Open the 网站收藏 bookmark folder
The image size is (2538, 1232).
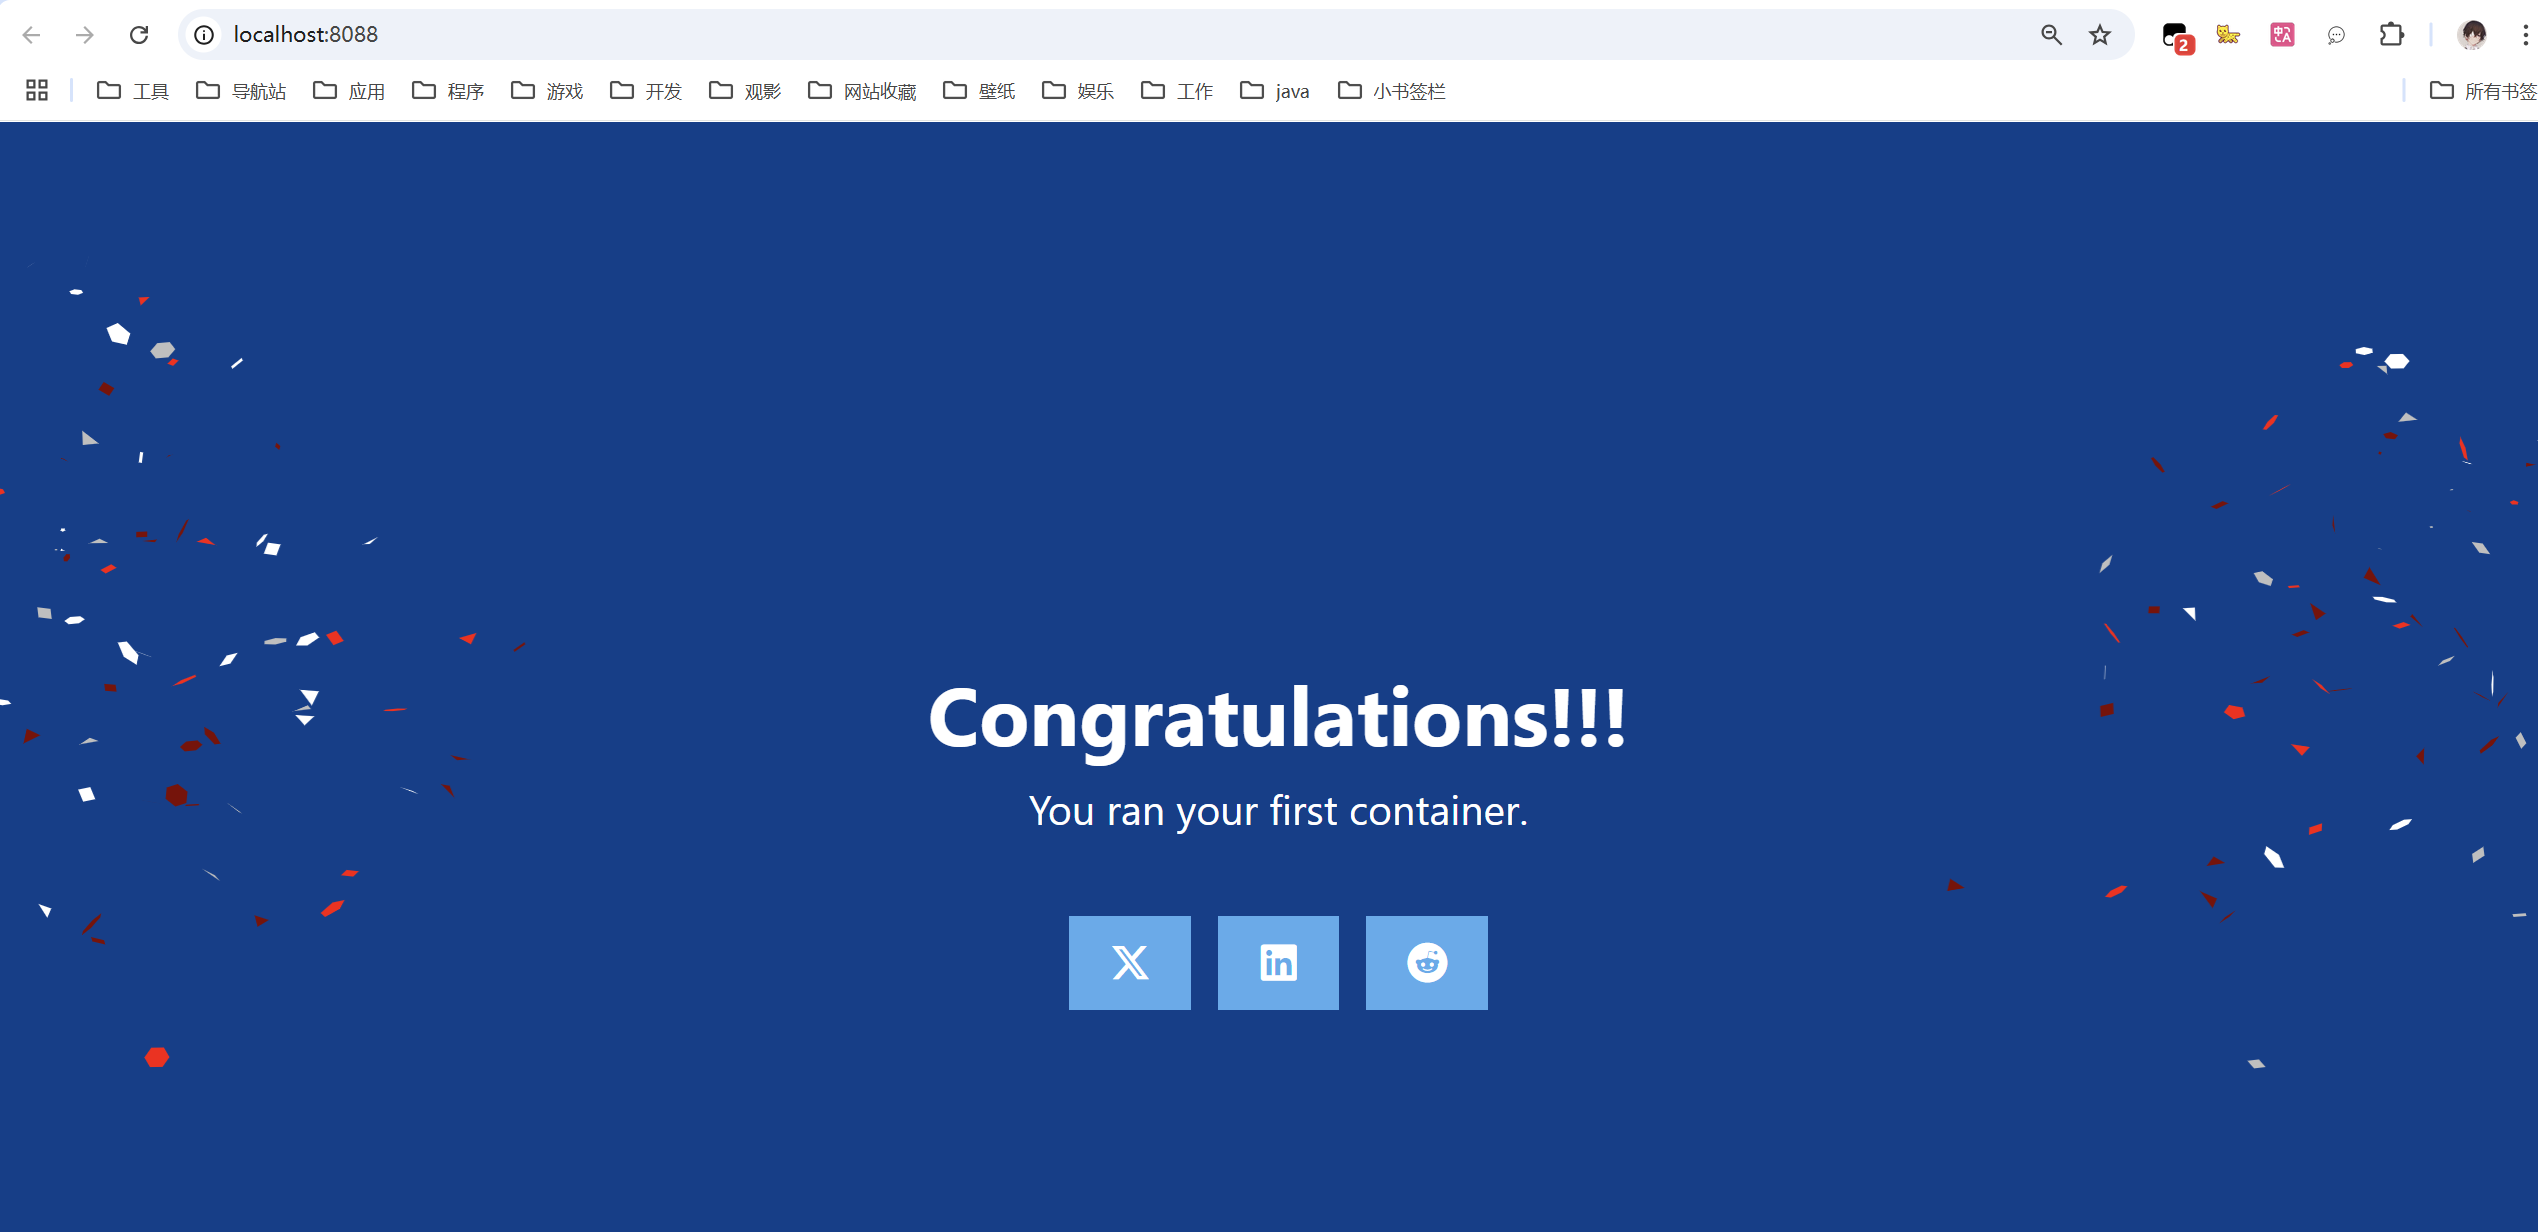click(x=862, y=91)
